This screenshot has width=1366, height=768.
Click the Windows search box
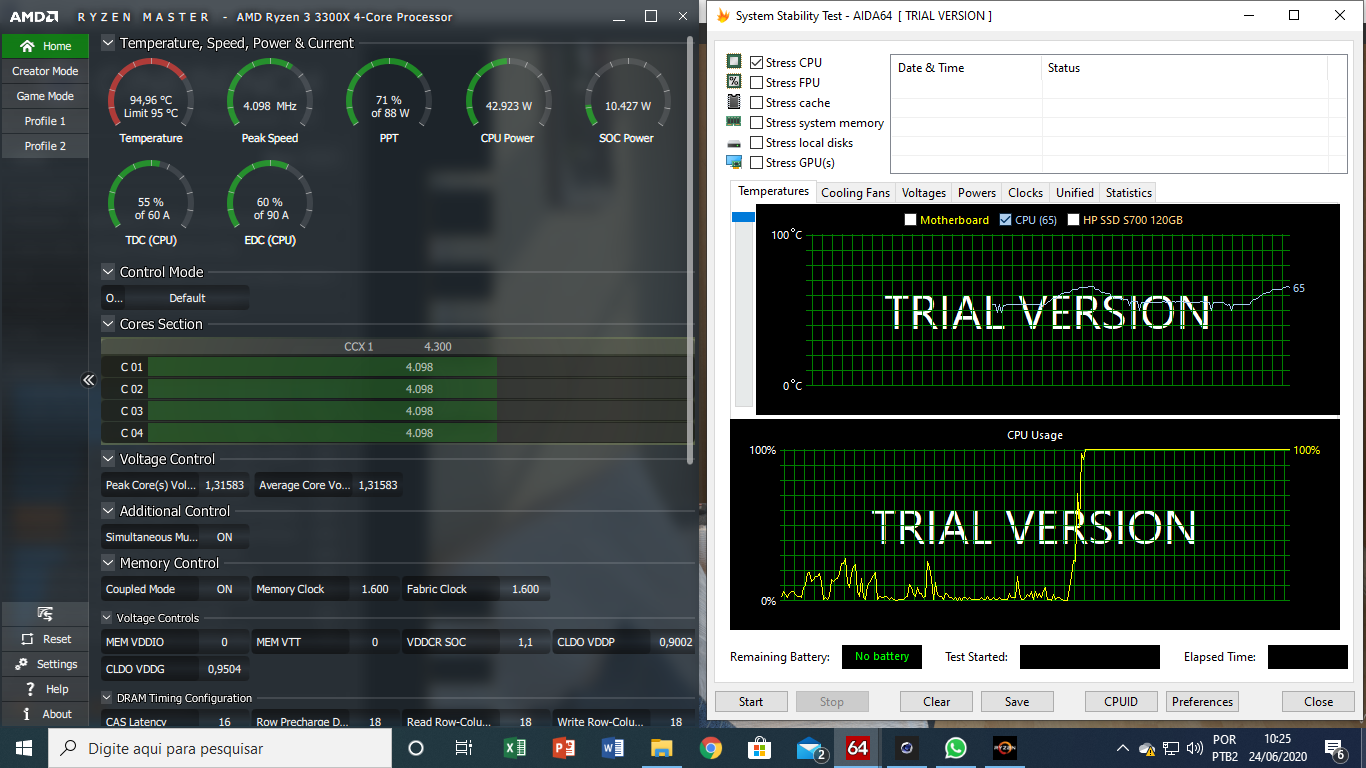(219, 748)
